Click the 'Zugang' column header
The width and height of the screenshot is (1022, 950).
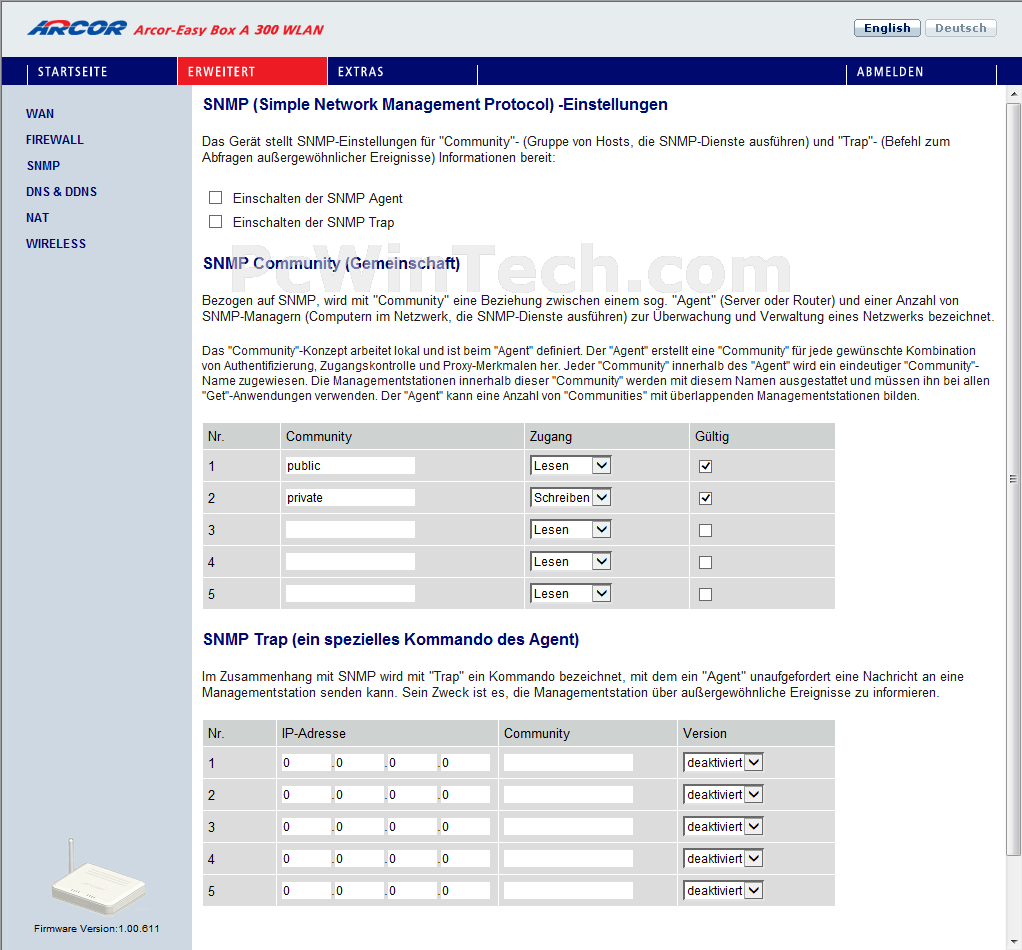pos(551,437)
